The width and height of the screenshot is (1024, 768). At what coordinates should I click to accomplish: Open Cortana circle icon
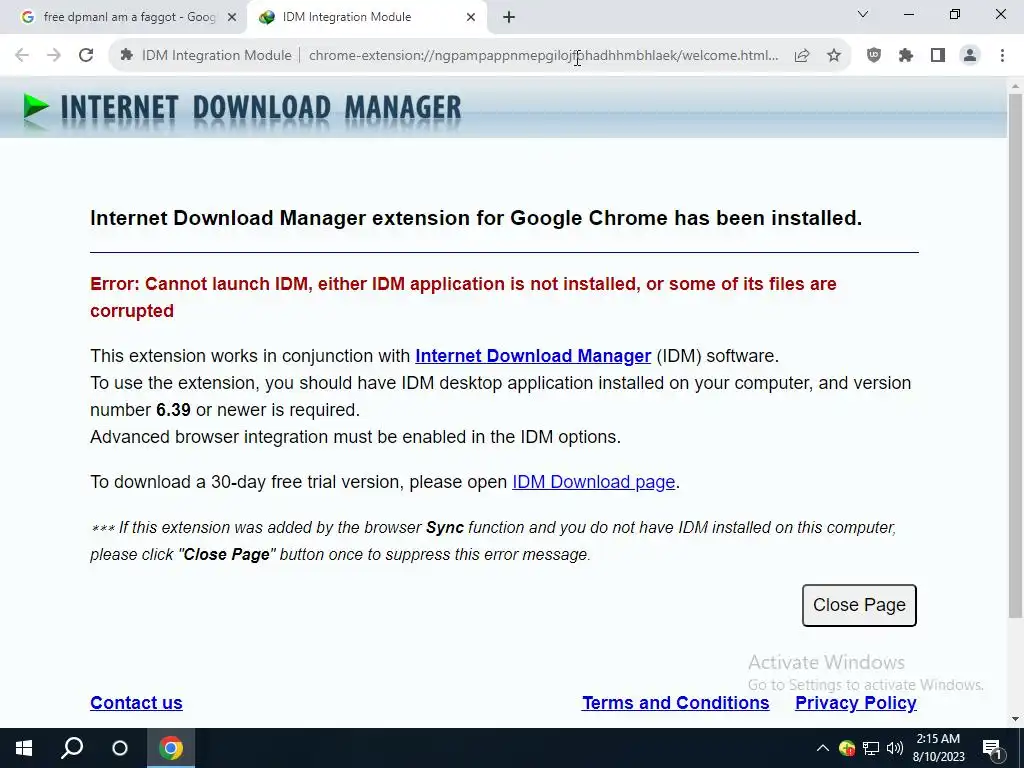click(120, 748)
